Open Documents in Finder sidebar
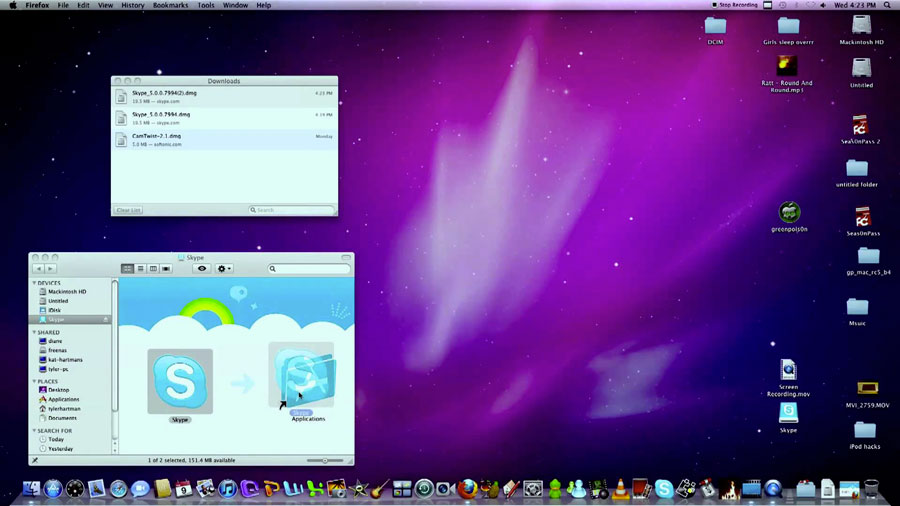 [x=62, y=418]
